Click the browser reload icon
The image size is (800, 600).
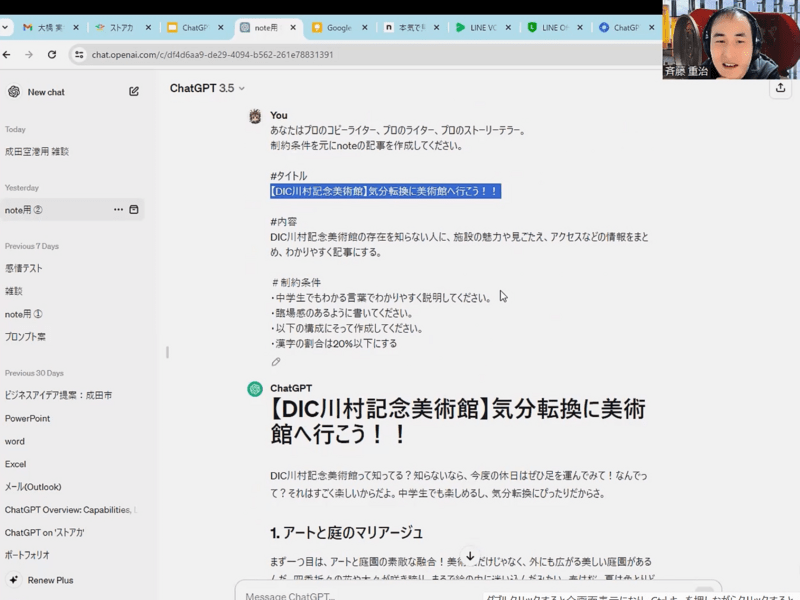coord(51,54)
